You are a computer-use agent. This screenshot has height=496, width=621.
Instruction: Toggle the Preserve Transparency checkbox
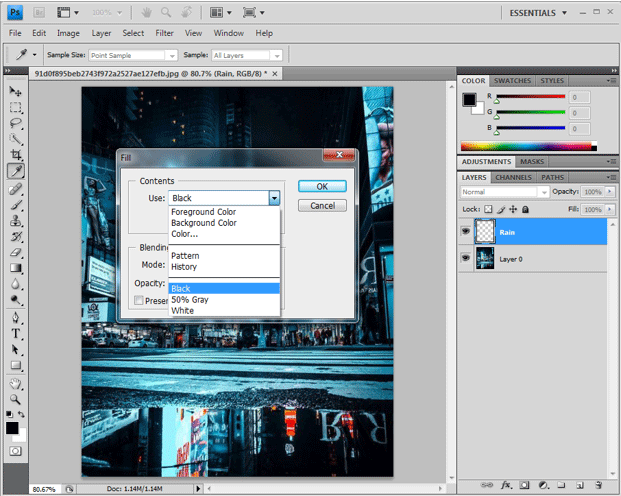(x=138, y=299)
